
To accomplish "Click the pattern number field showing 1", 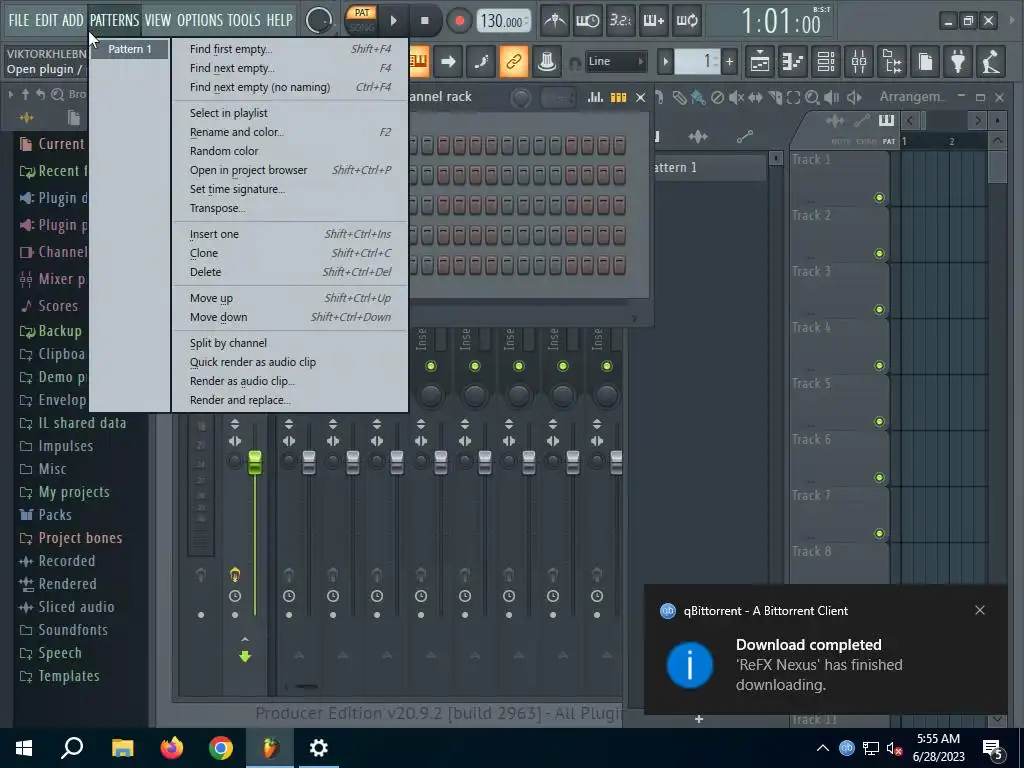I will (697, 62).
